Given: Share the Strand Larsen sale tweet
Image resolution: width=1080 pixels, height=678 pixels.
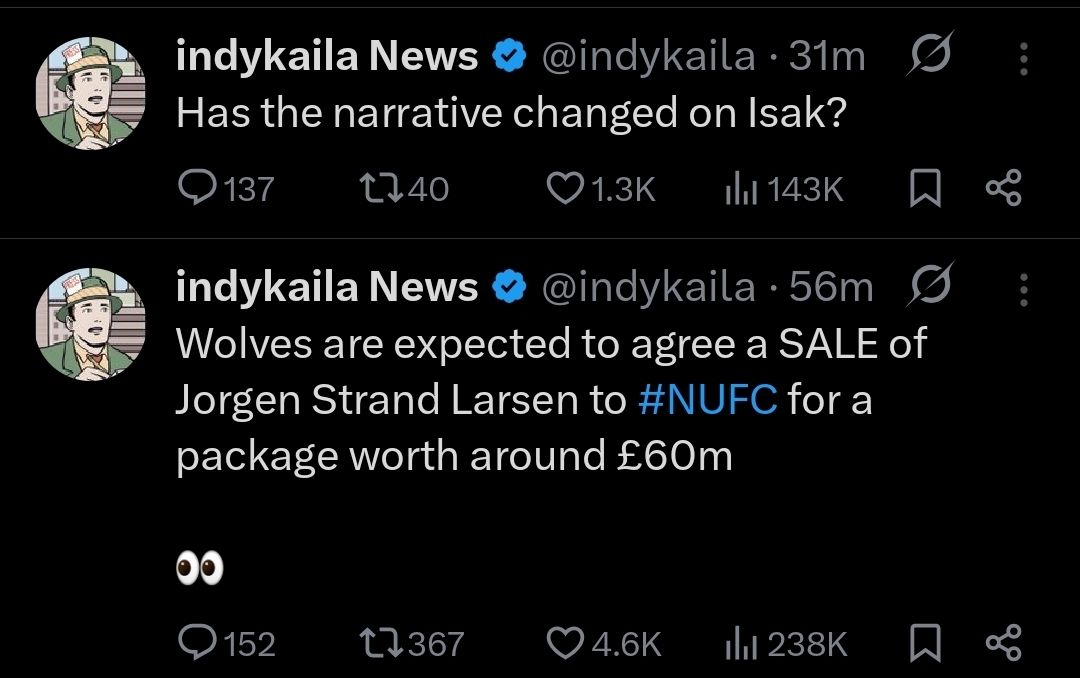Looking at the screenshot, I should coord(1003,643).
